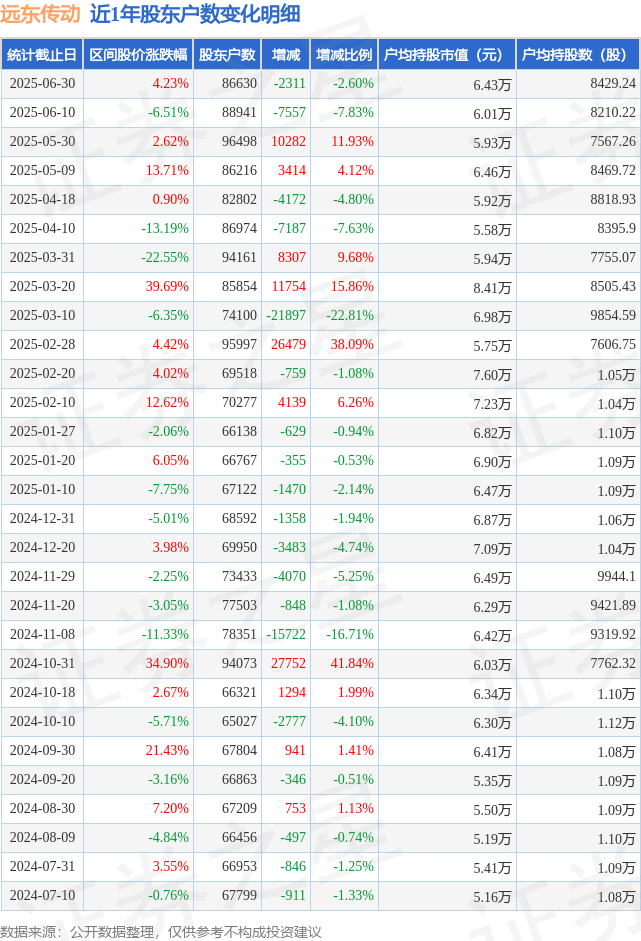Select the 9854.59 average shares cell

coord(612,315)
